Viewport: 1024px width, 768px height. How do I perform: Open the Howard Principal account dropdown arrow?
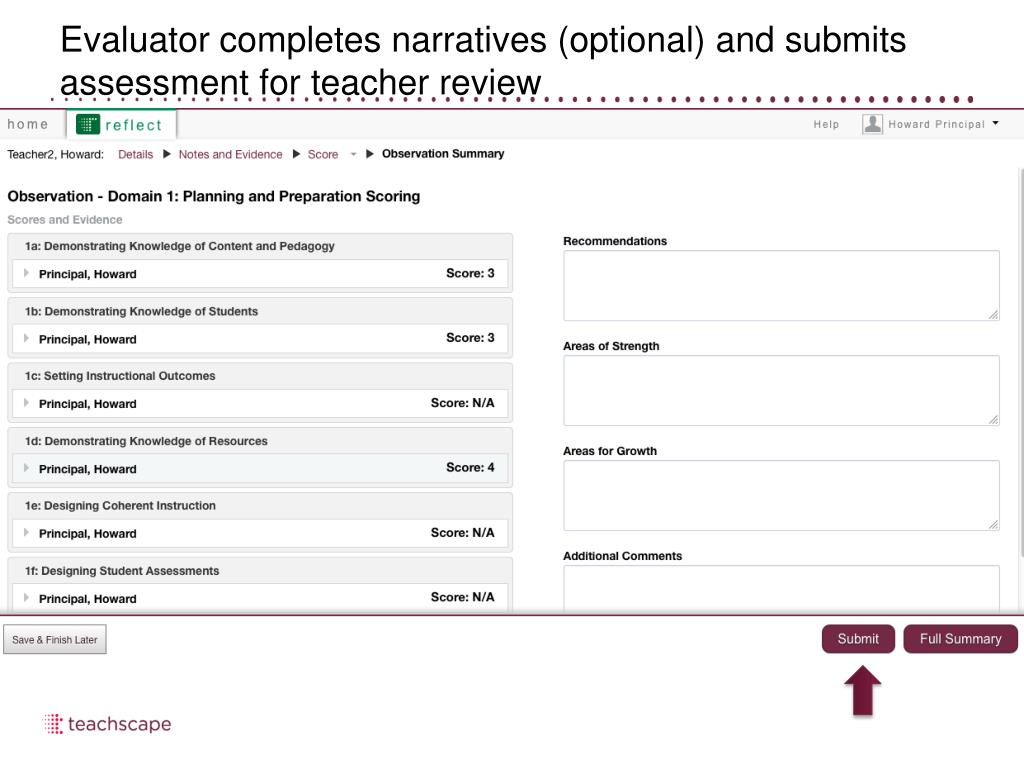coord(995,123)
